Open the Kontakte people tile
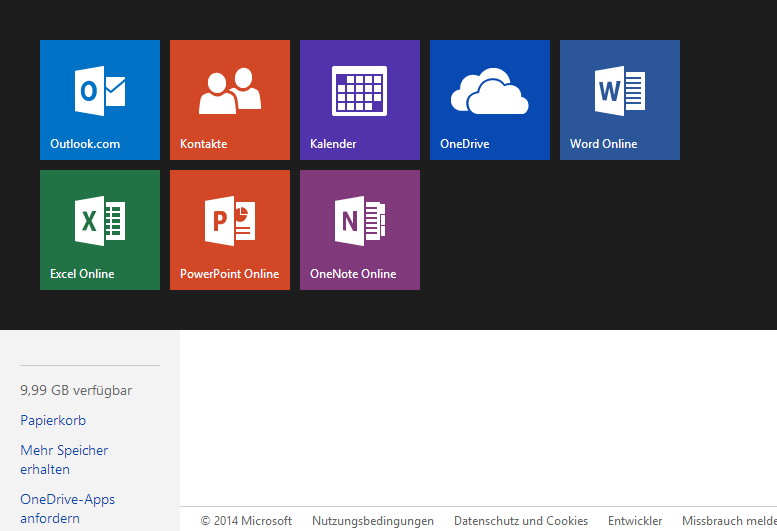Image resolution: width=777 pixels, height=531 pixels. 229,100
